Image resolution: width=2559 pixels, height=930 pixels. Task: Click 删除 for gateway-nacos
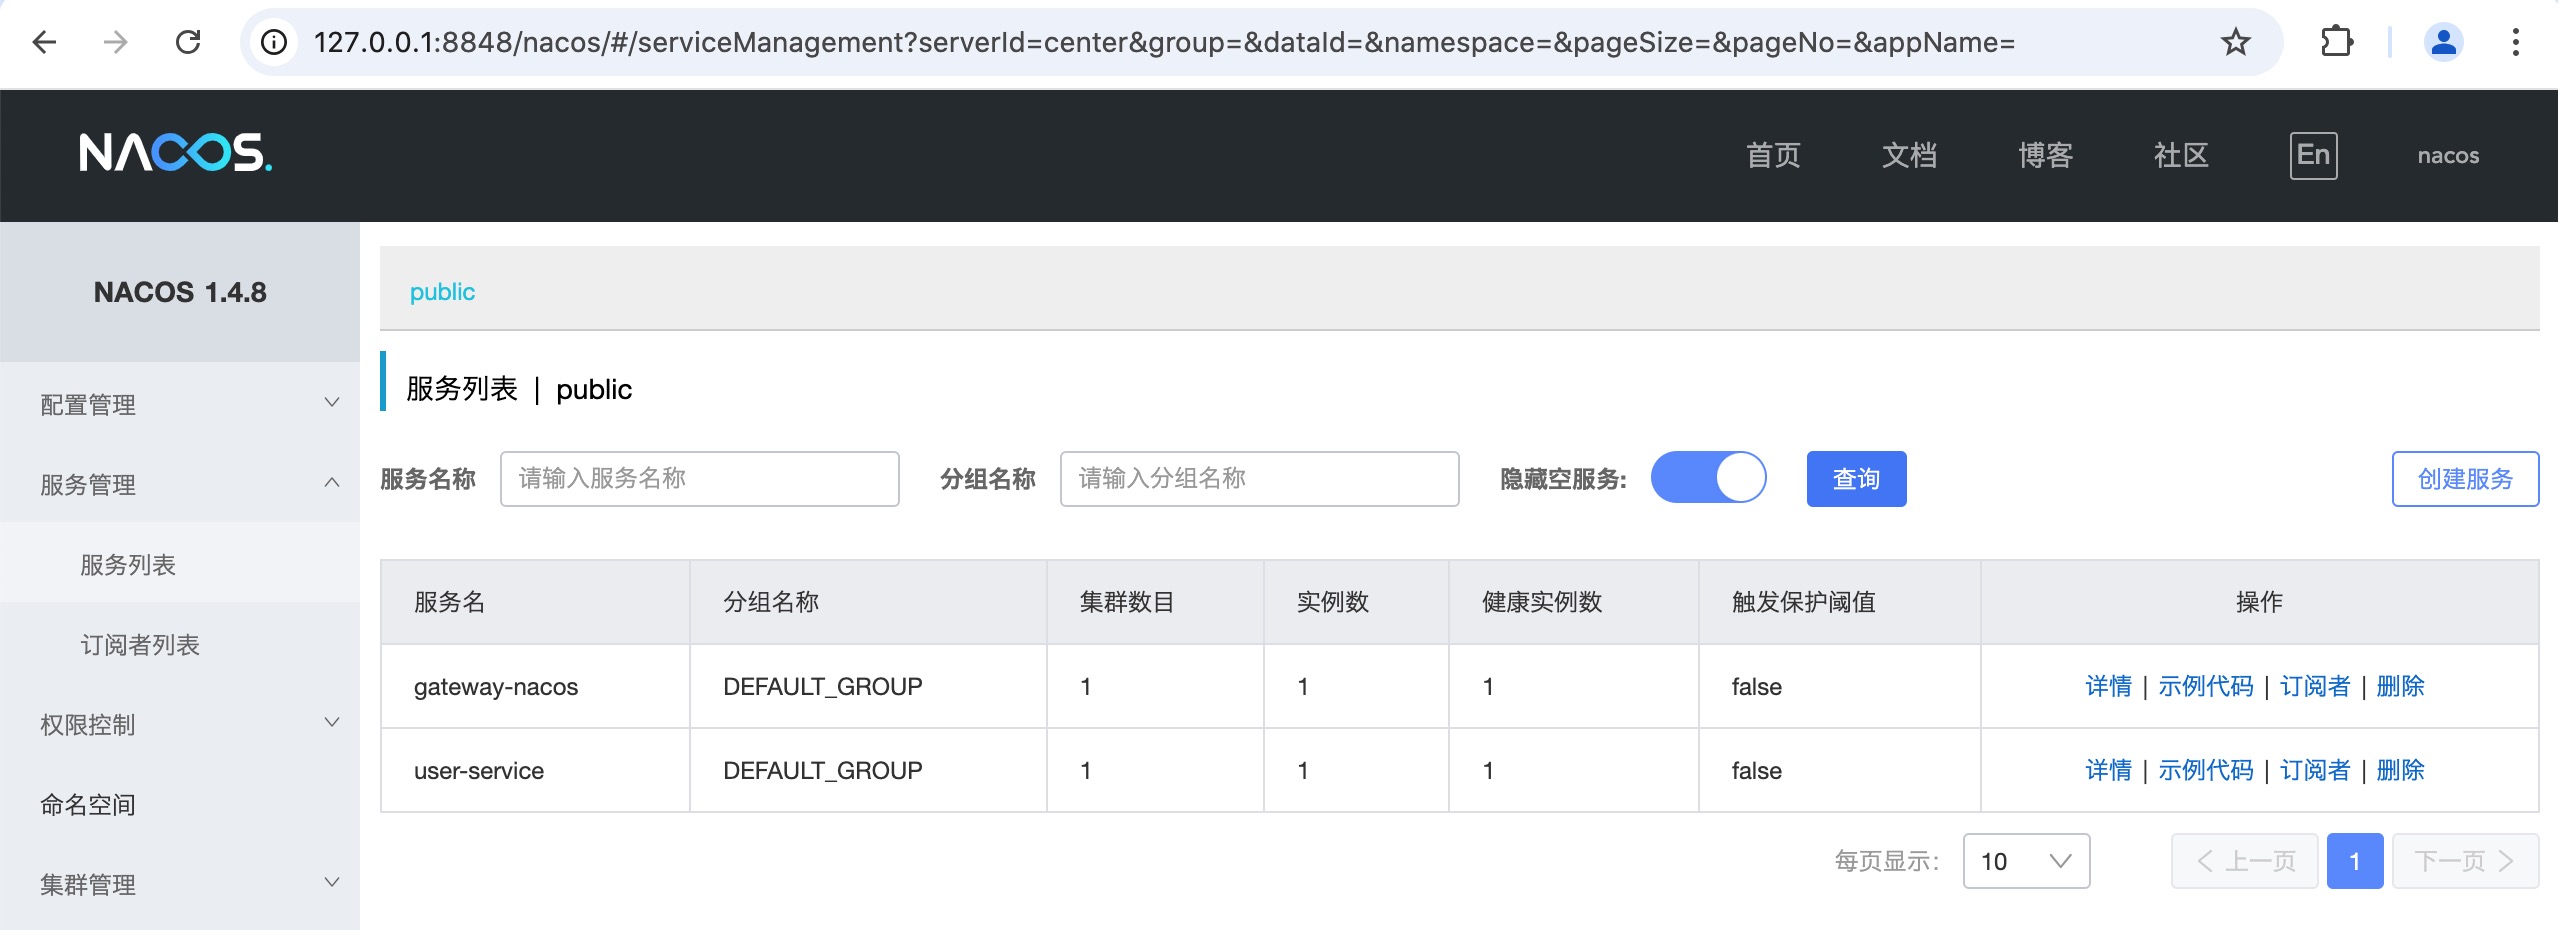click(2400, 686)
